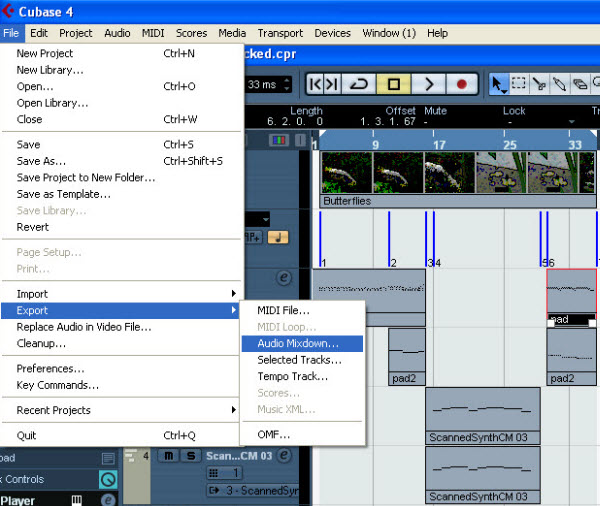
Task: Select Replace Audio in Video File...
Action: coord(120,327)
